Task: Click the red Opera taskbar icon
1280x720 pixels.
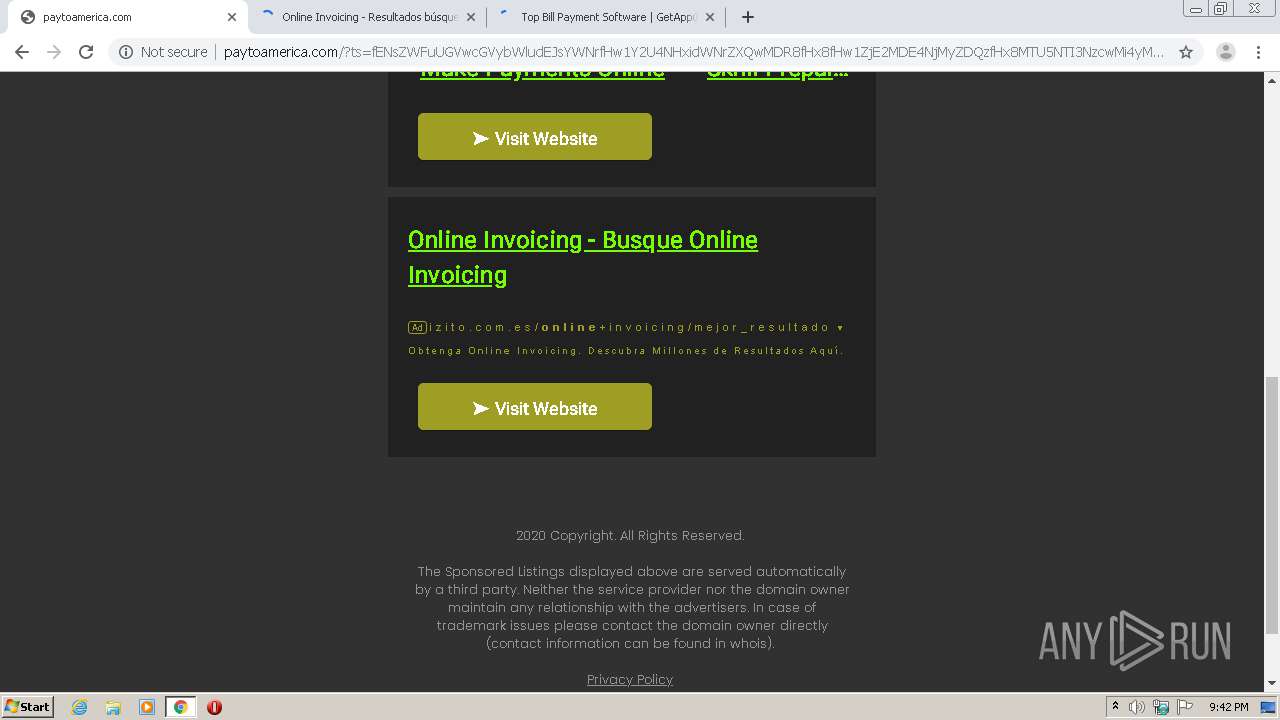Action: (214, 707)
